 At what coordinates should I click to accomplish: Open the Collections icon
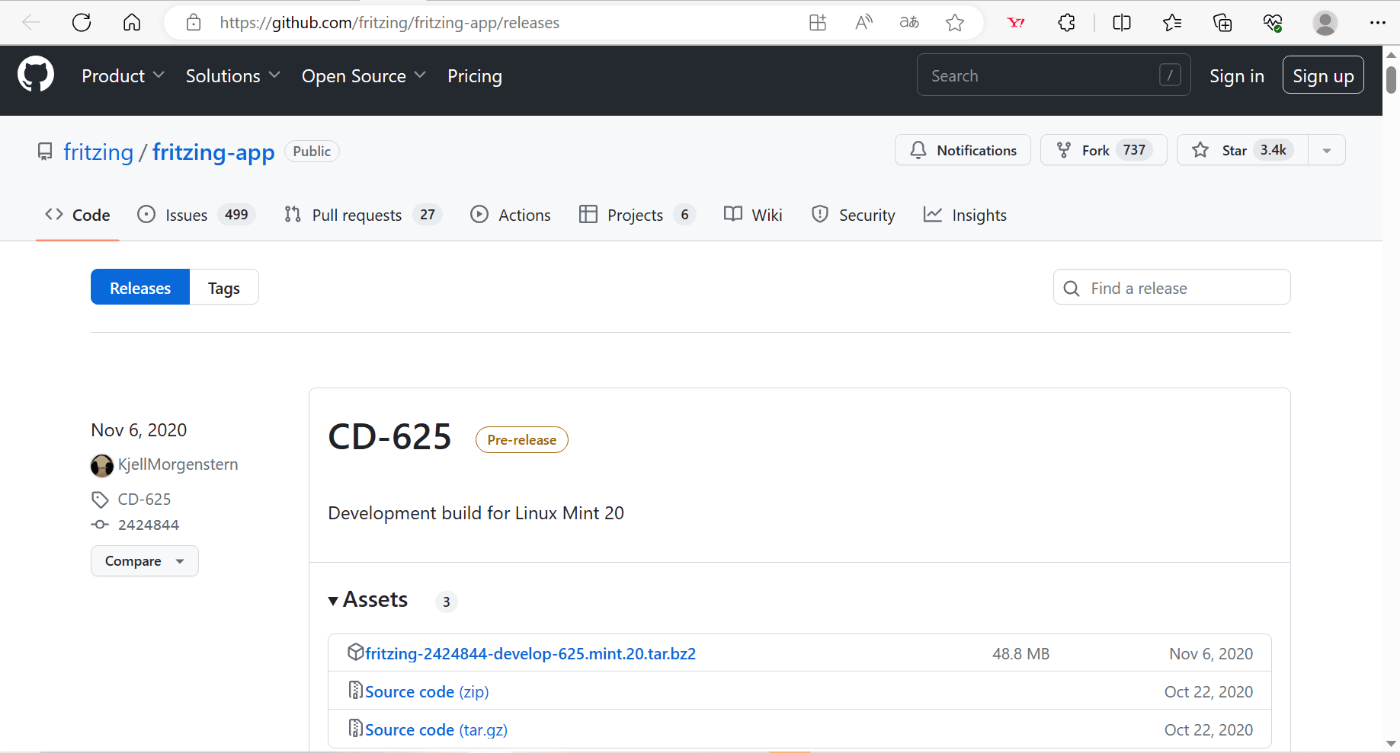coord(1222,22)
